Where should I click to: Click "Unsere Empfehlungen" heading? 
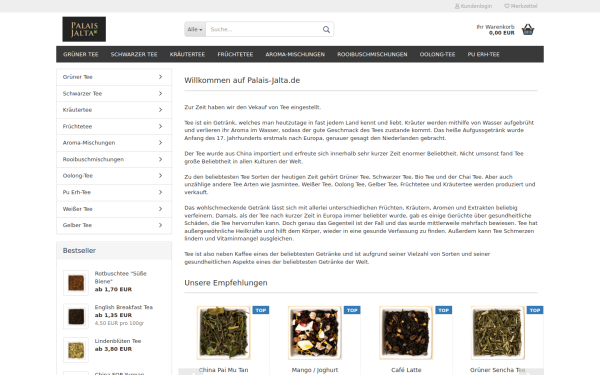[x=226, y=283]
